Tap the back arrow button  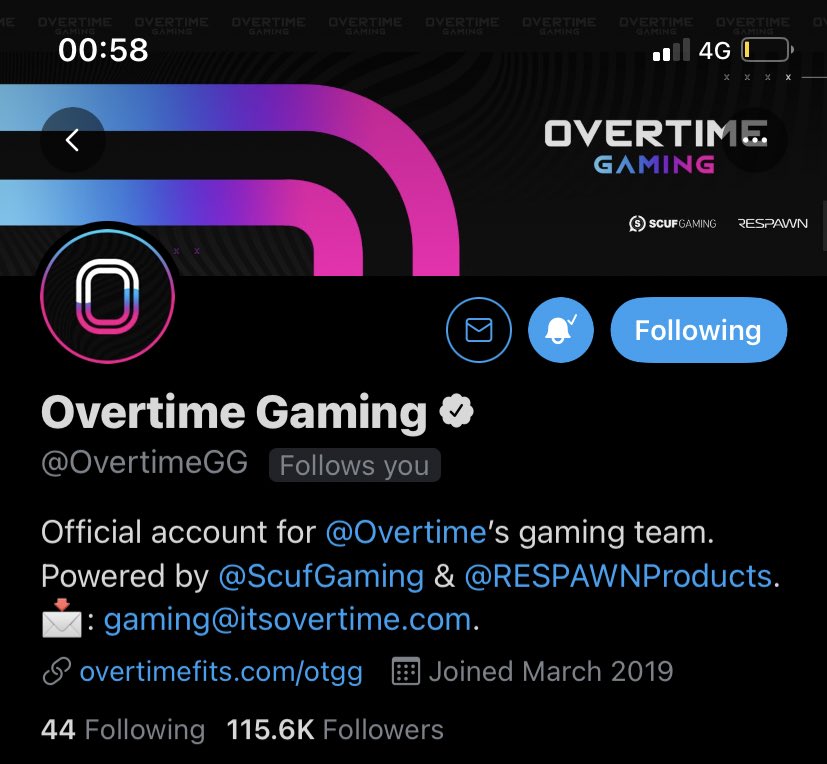[x=73, y=140]
